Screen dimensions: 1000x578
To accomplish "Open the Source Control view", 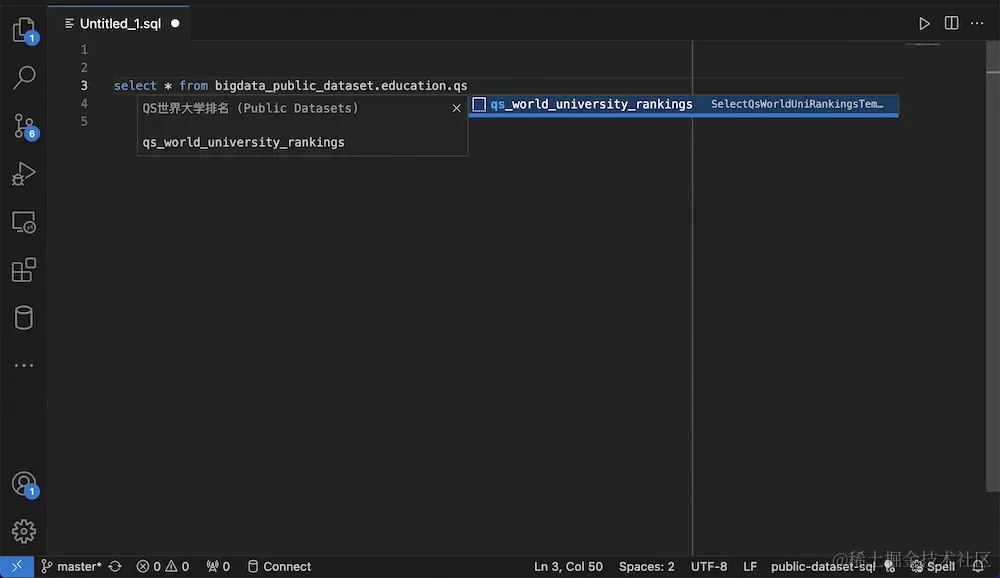I will (24, 126).
